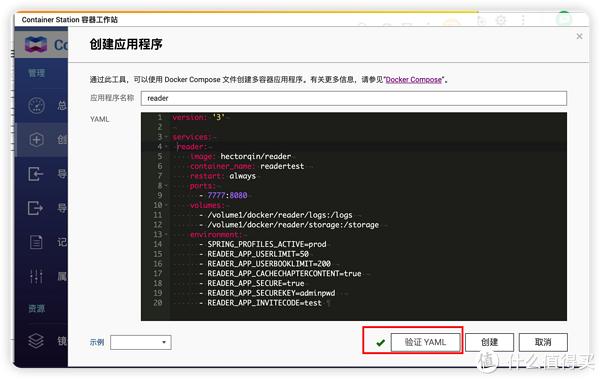Screen dimensions: 600x379
Task: Click the Container Station logo icon
Action: pos(36,45)
